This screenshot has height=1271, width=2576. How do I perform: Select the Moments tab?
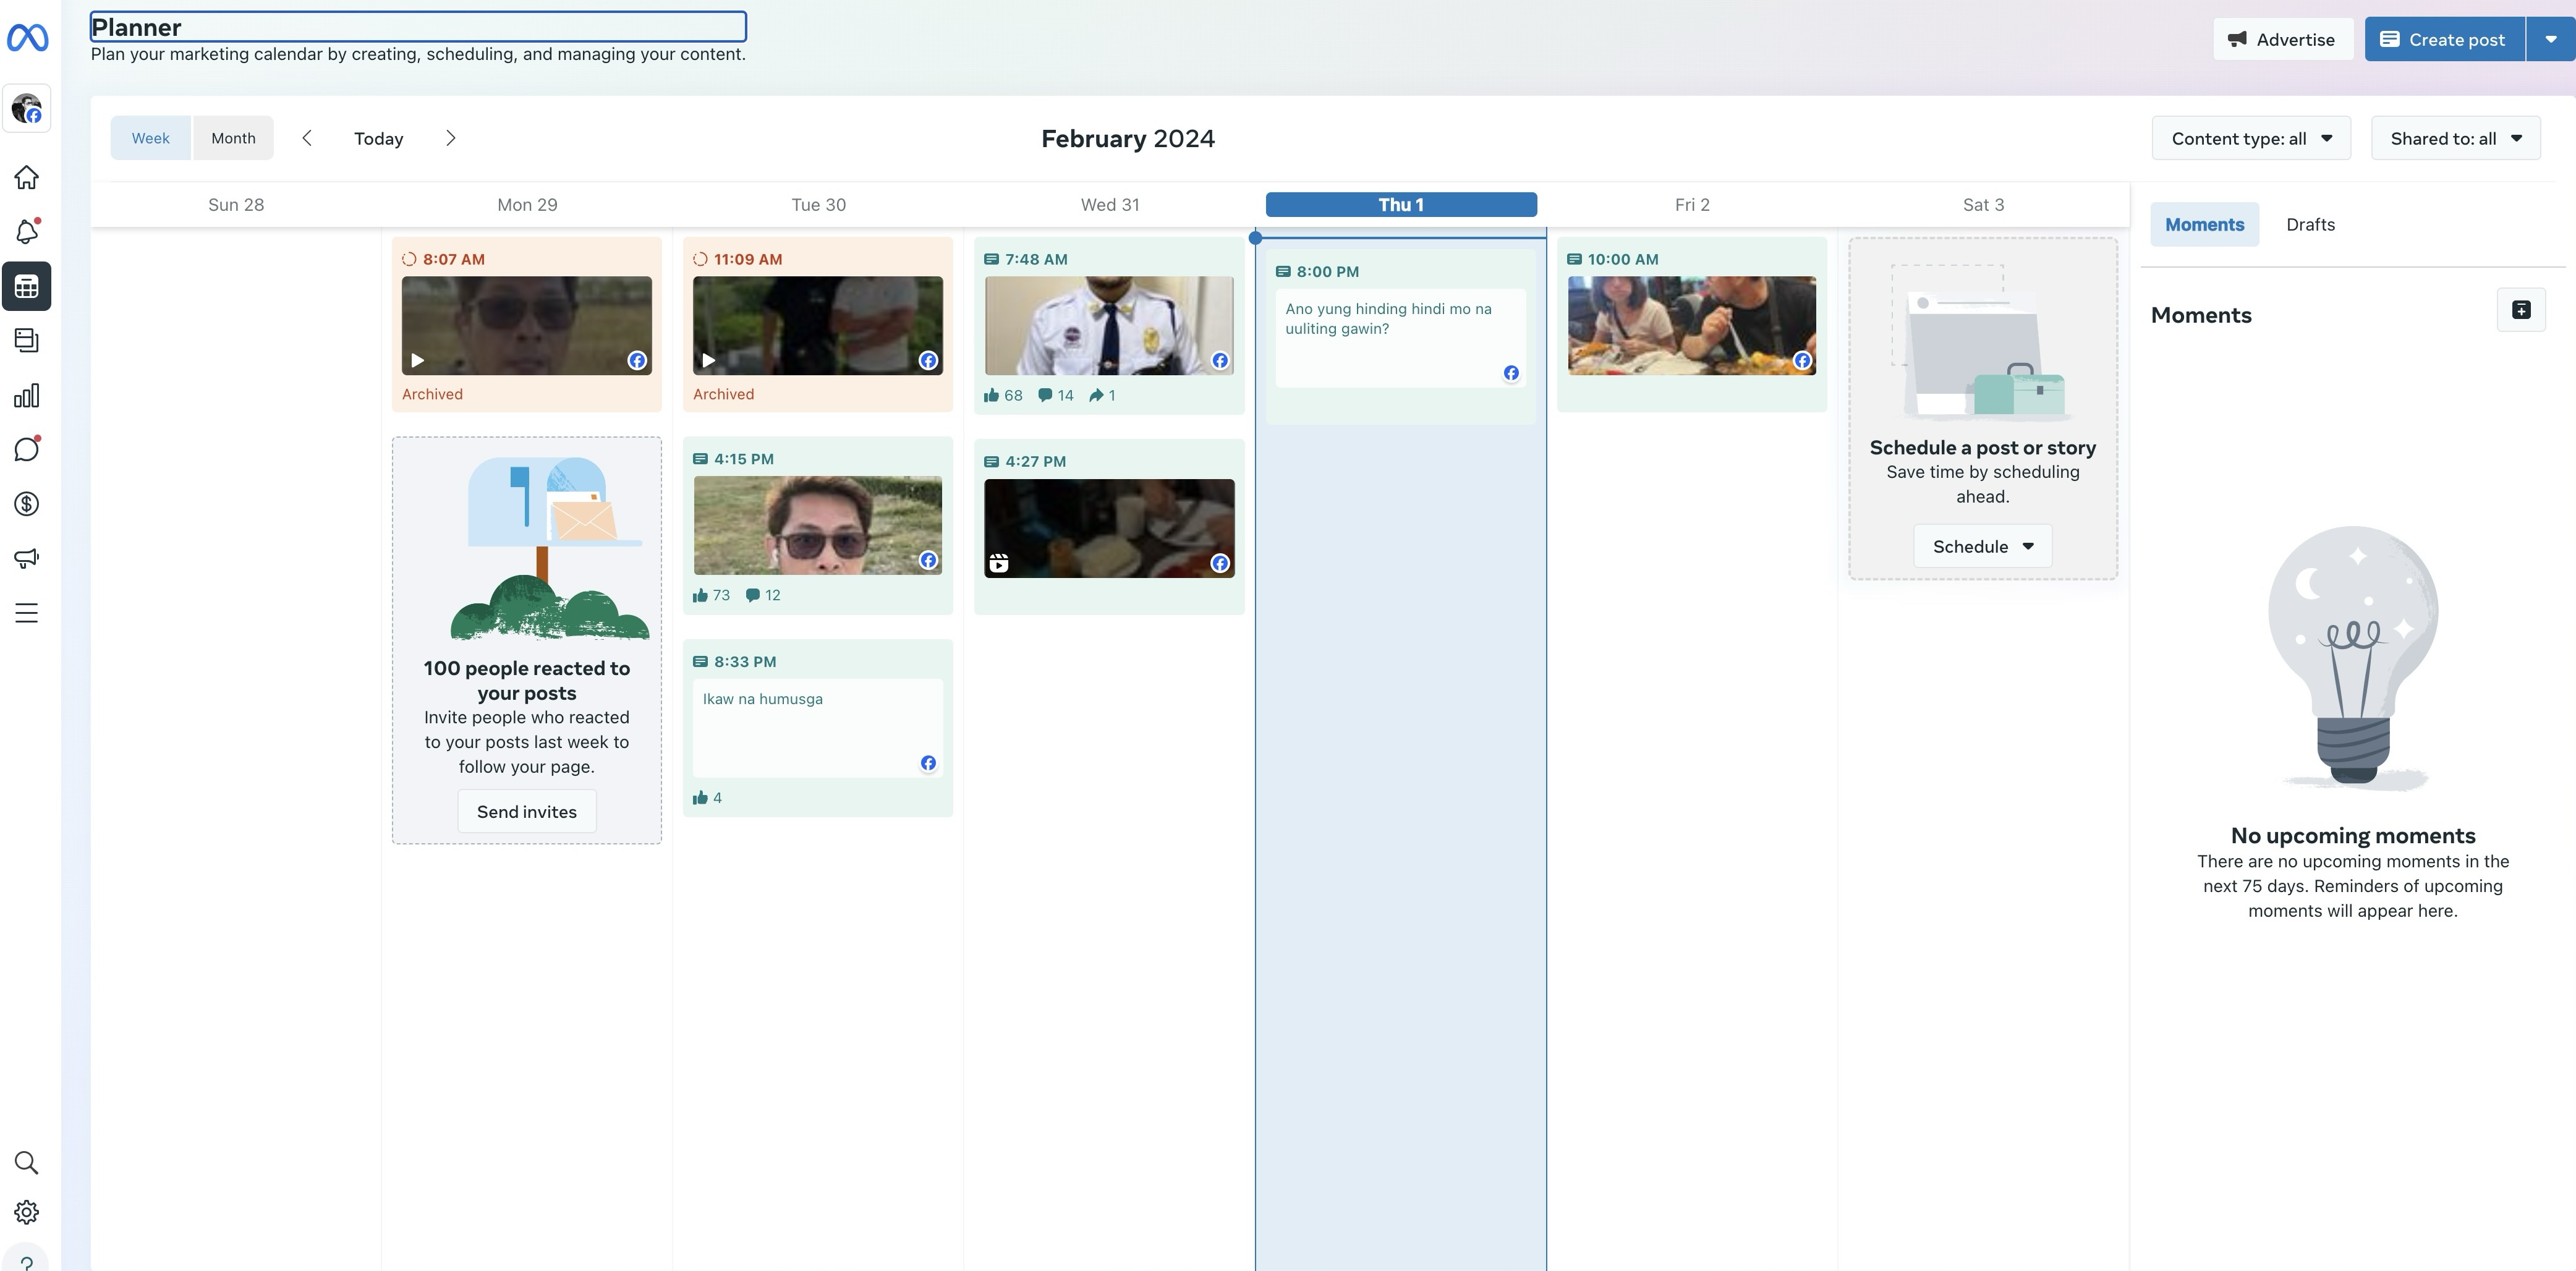pyautogui.click(x=2204, y=225)
